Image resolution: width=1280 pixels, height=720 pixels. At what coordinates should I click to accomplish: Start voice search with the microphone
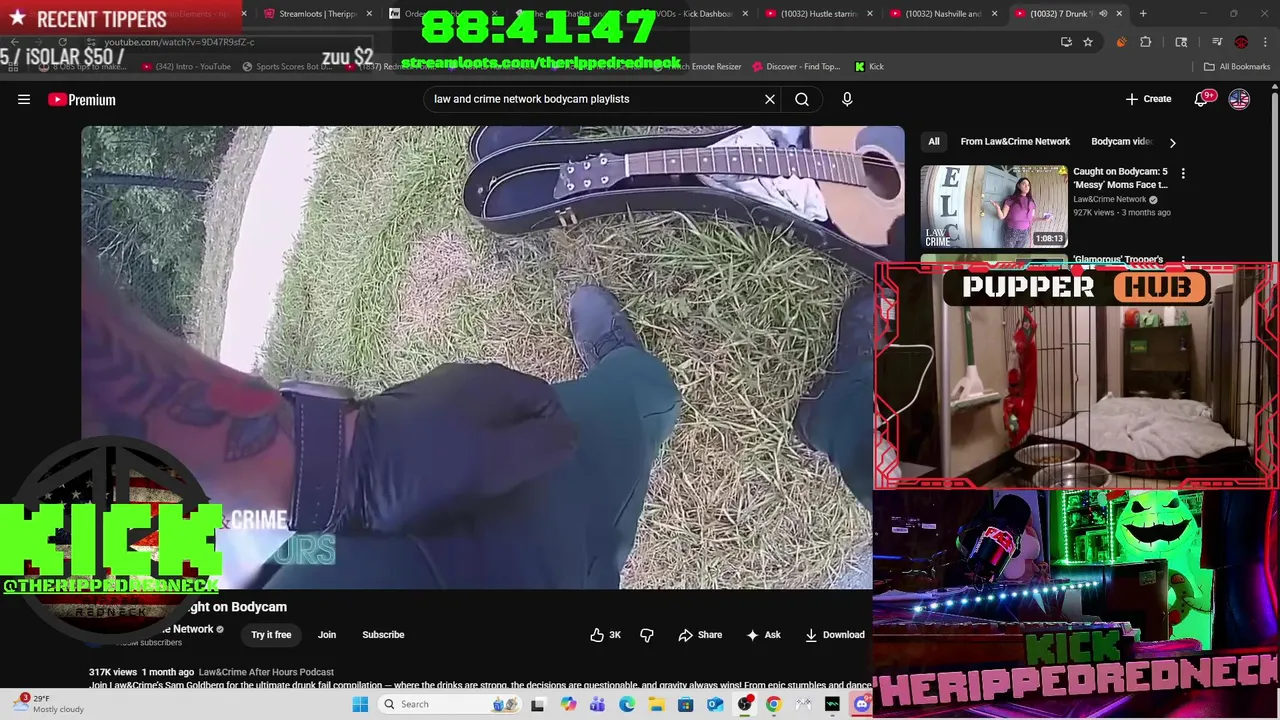click(x=847, y=99)
